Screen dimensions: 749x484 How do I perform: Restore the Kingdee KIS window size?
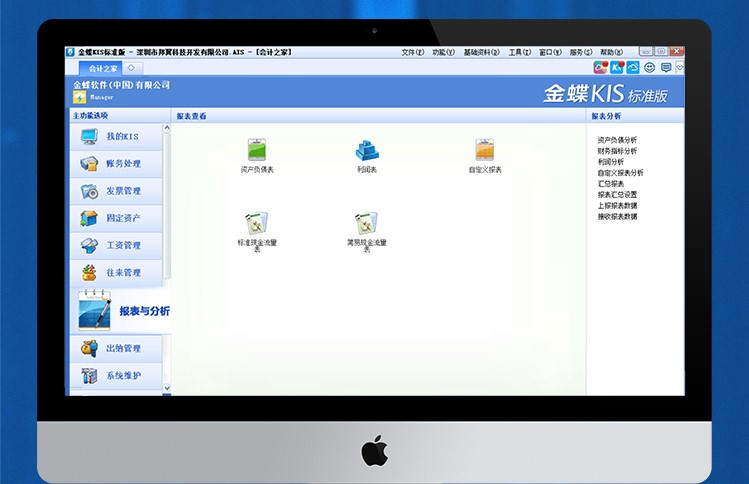point(661,52)
